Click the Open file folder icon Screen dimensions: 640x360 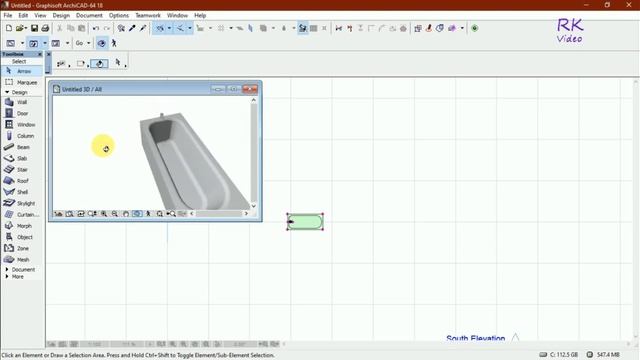(19, 28)
